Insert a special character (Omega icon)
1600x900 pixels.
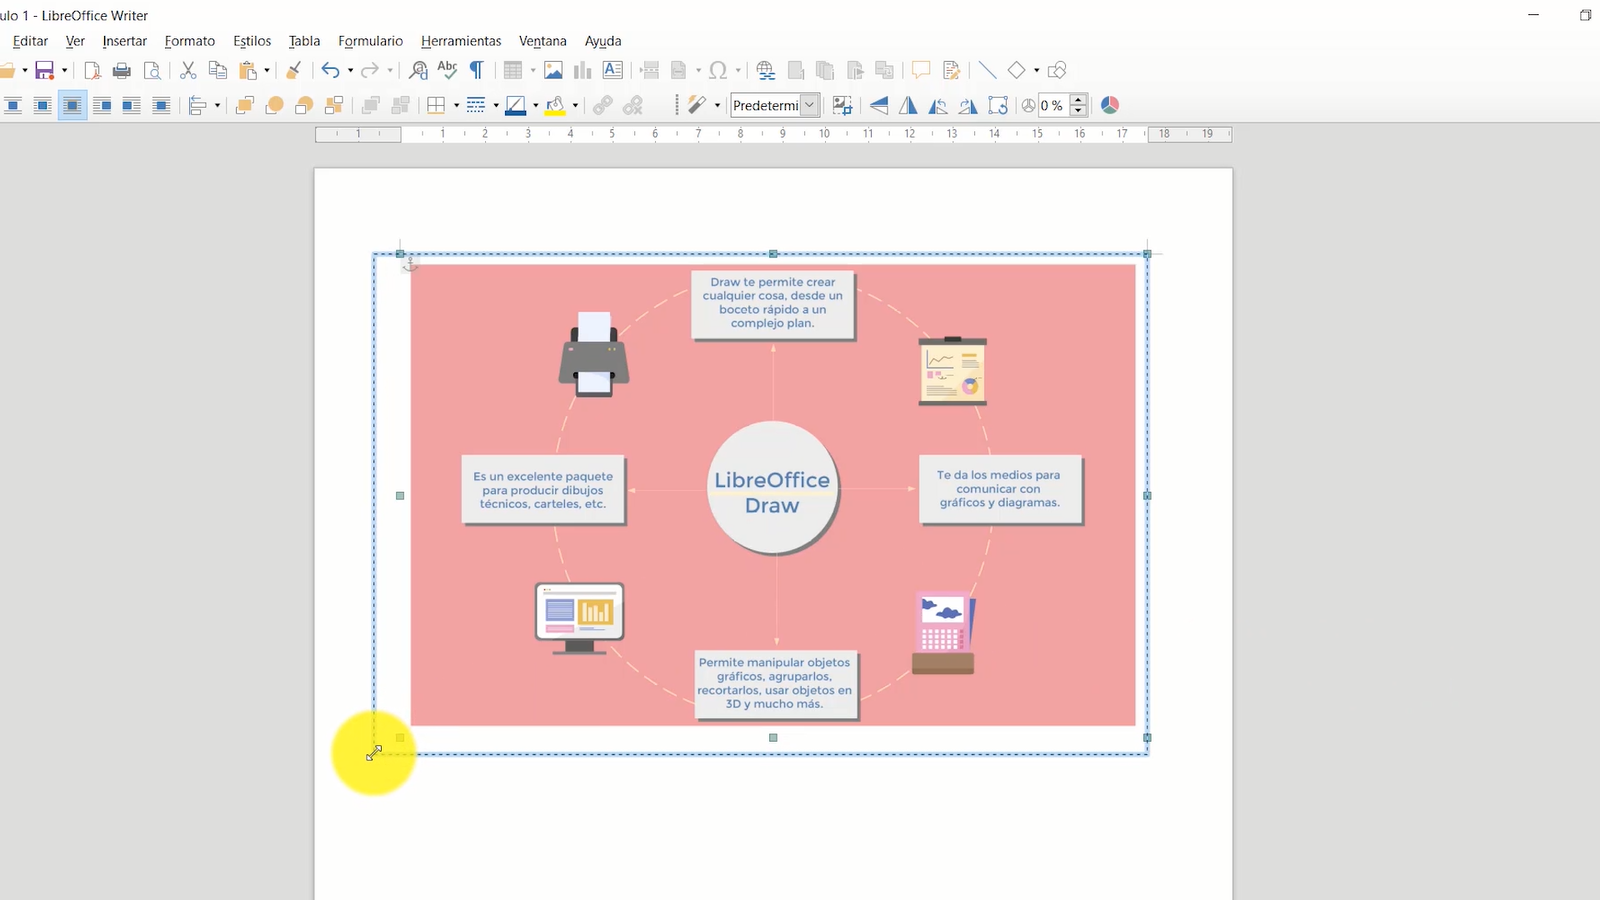pos(718,70)
